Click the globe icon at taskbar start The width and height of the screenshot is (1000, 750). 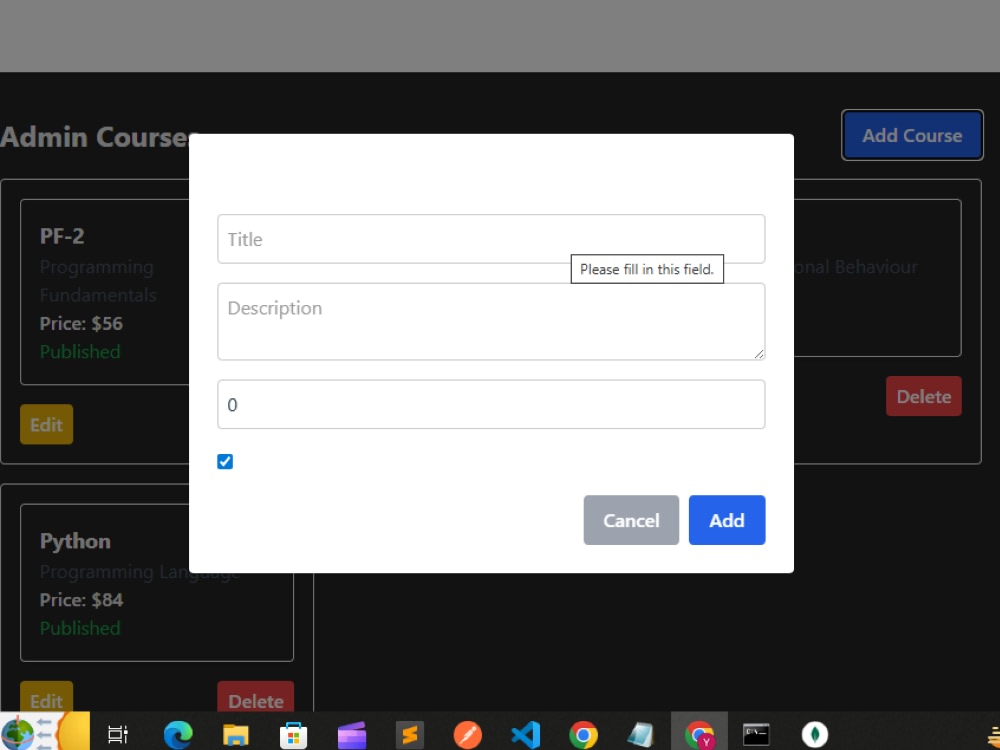pyautogui.click(x=18, y=733)
